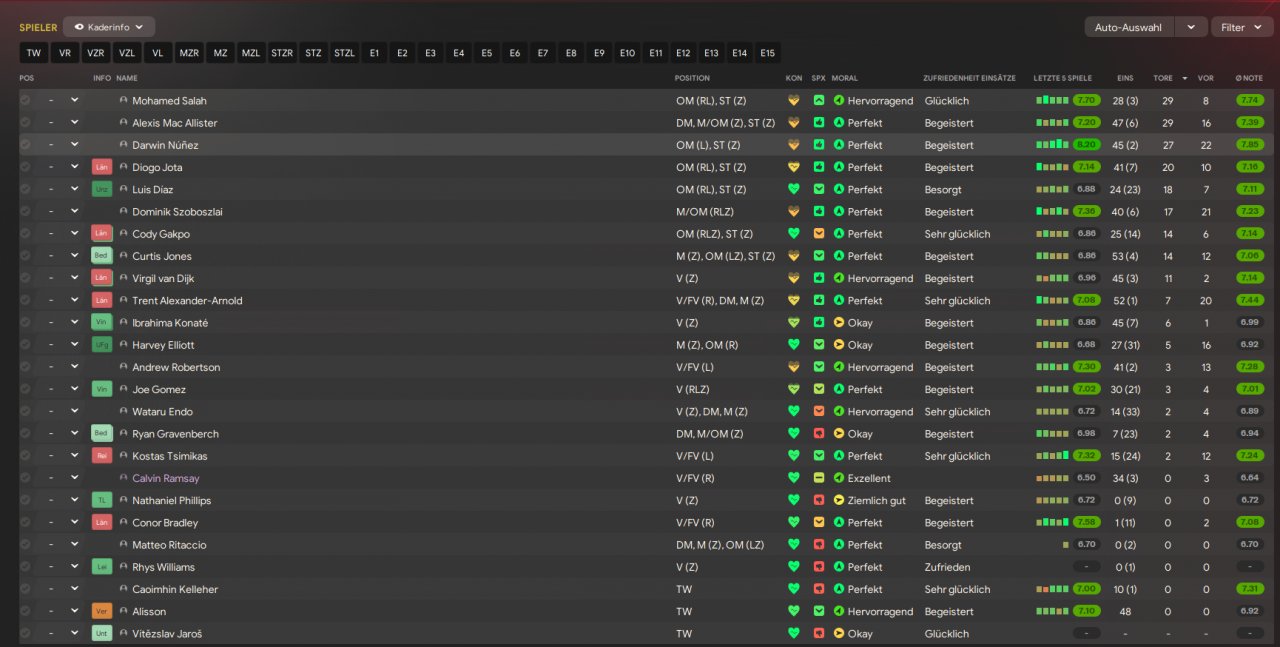Image resolution: width=1280 pixels, height=647 pixels.
Task: Click the yellow sharpness icon for Calvin Ramsay
Action: pyautogui.click(x=819, y=478)
